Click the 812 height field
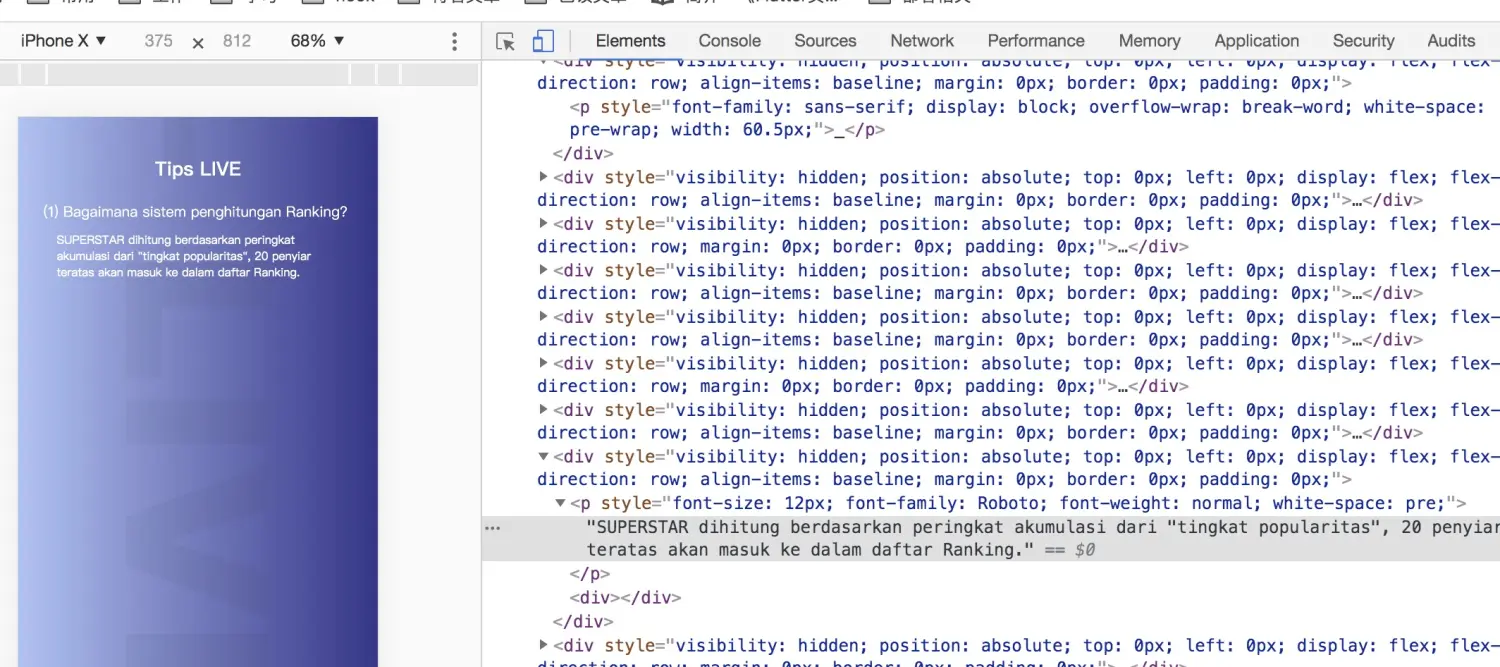Screen dimensions: 1500x667 (237, 41)
